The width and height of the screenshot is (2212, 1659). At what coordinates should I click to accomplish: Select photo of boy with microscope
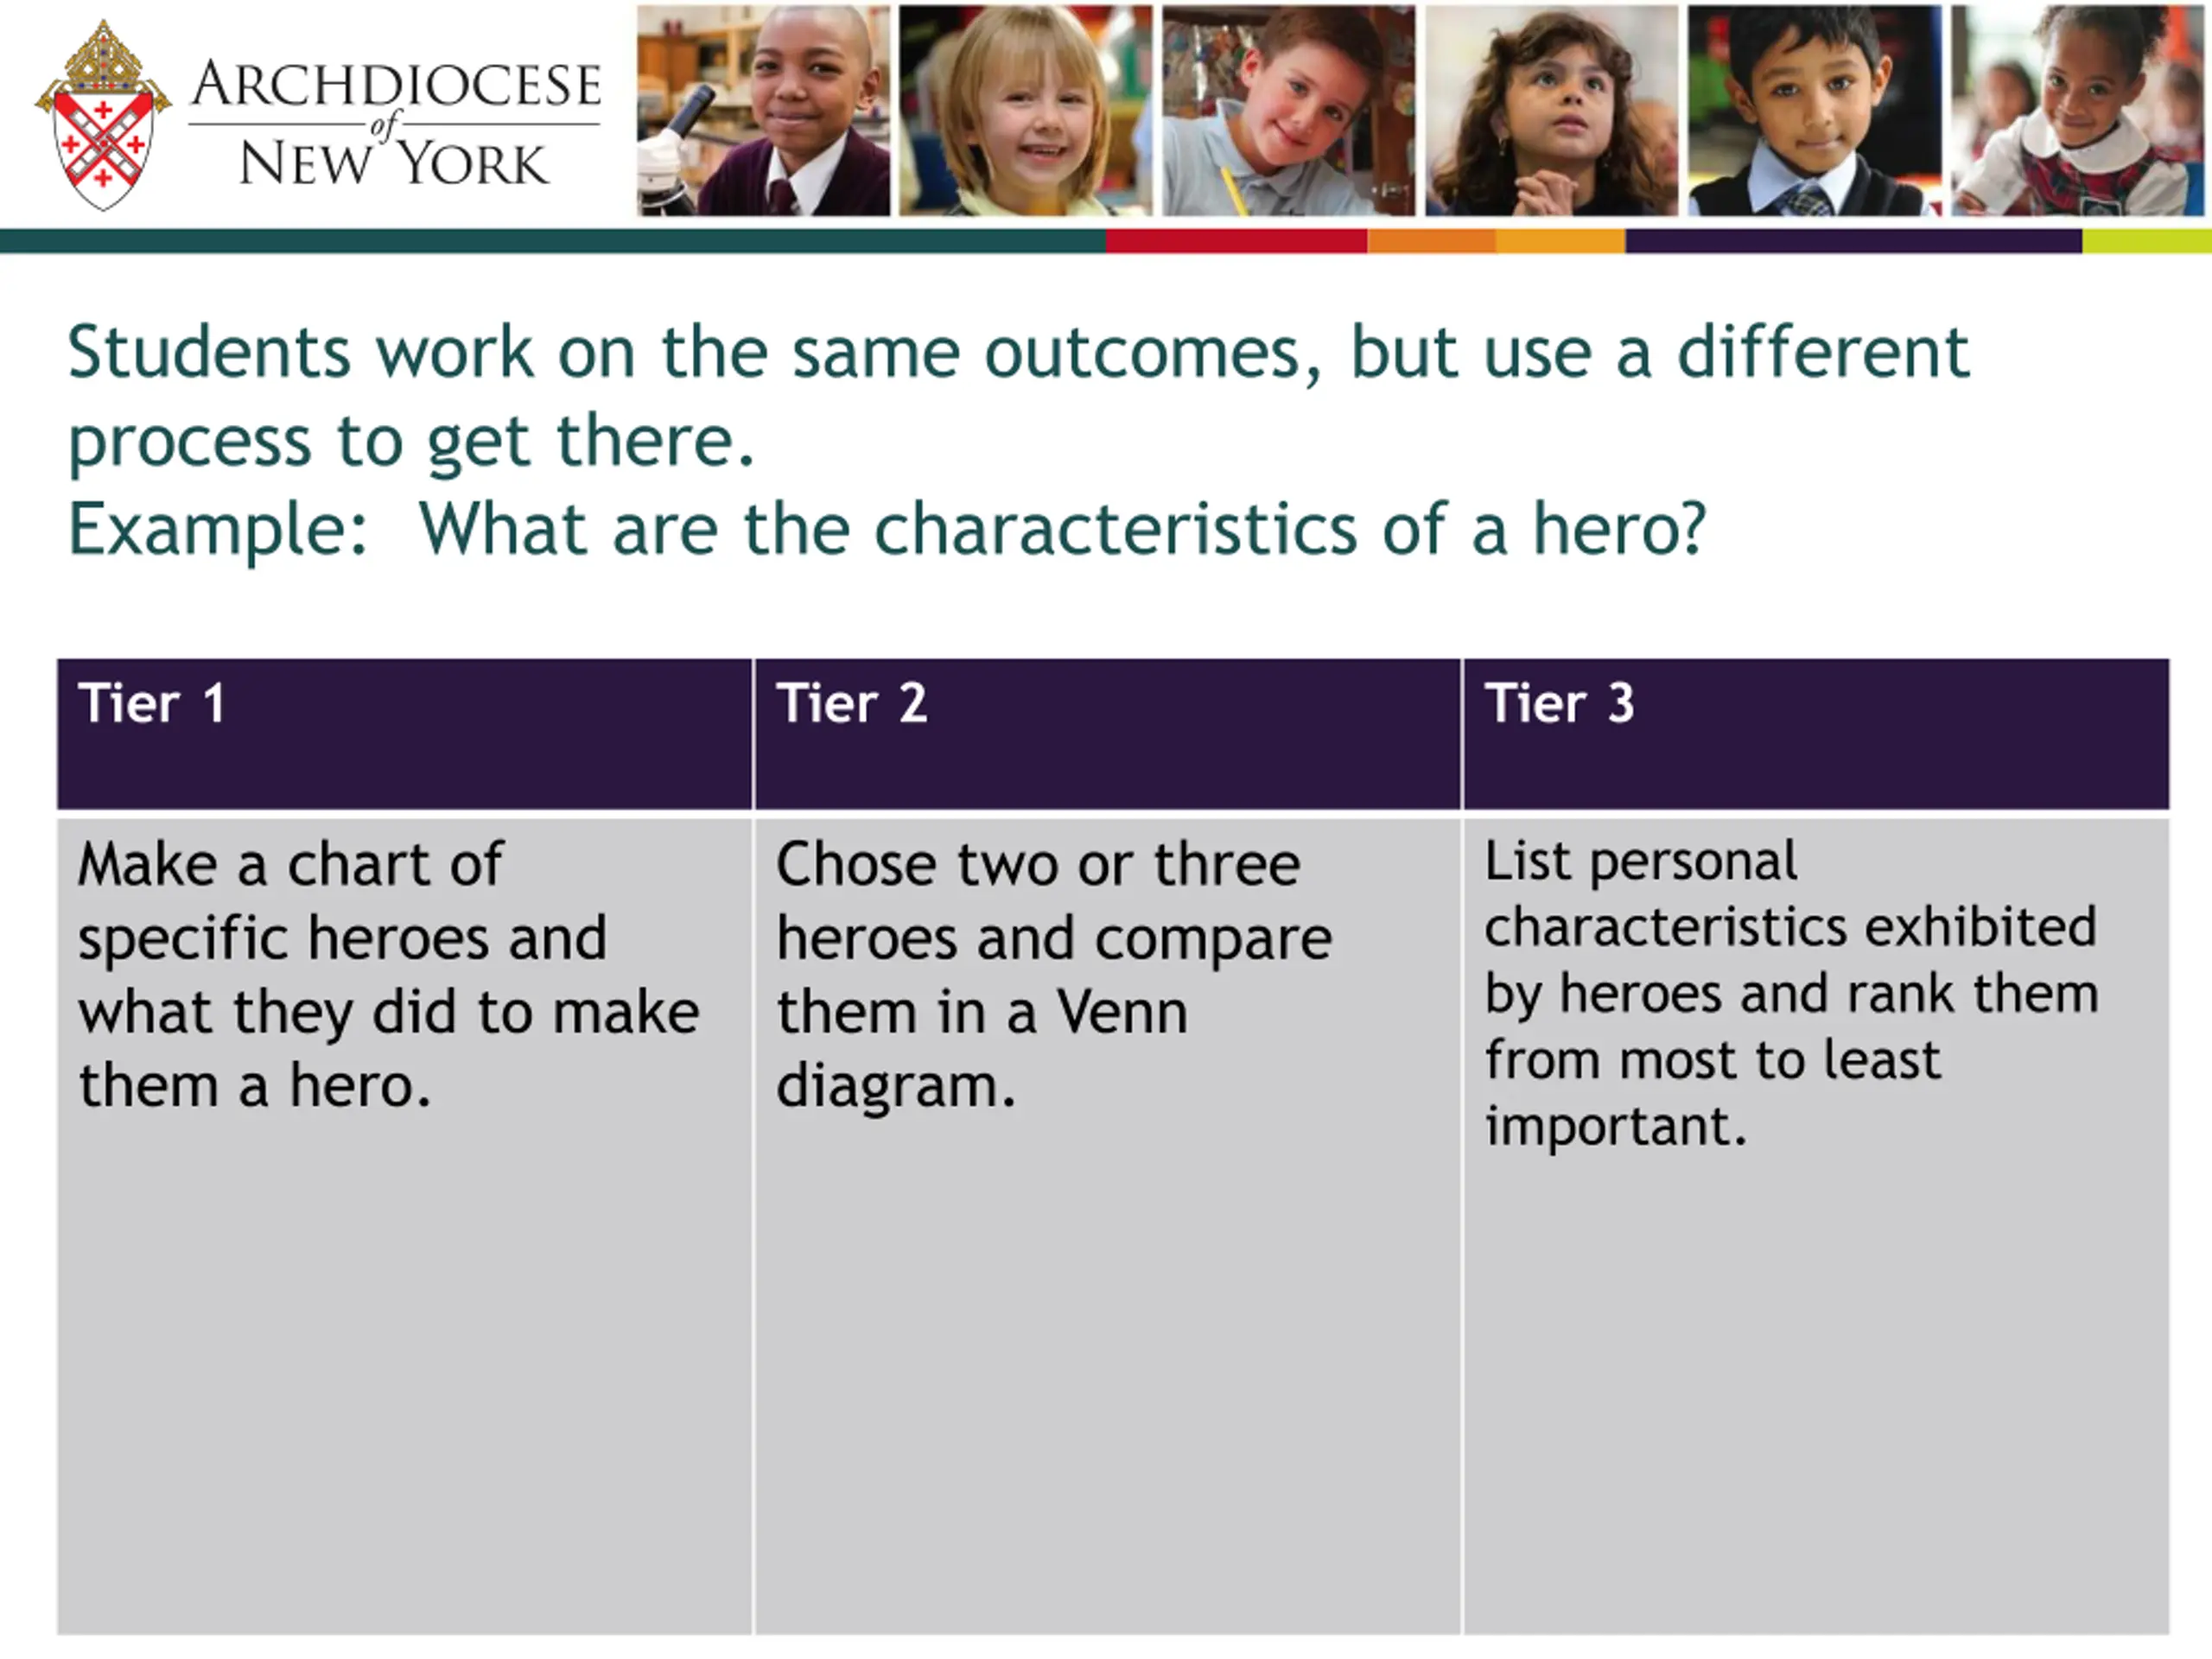coord(764,110)
